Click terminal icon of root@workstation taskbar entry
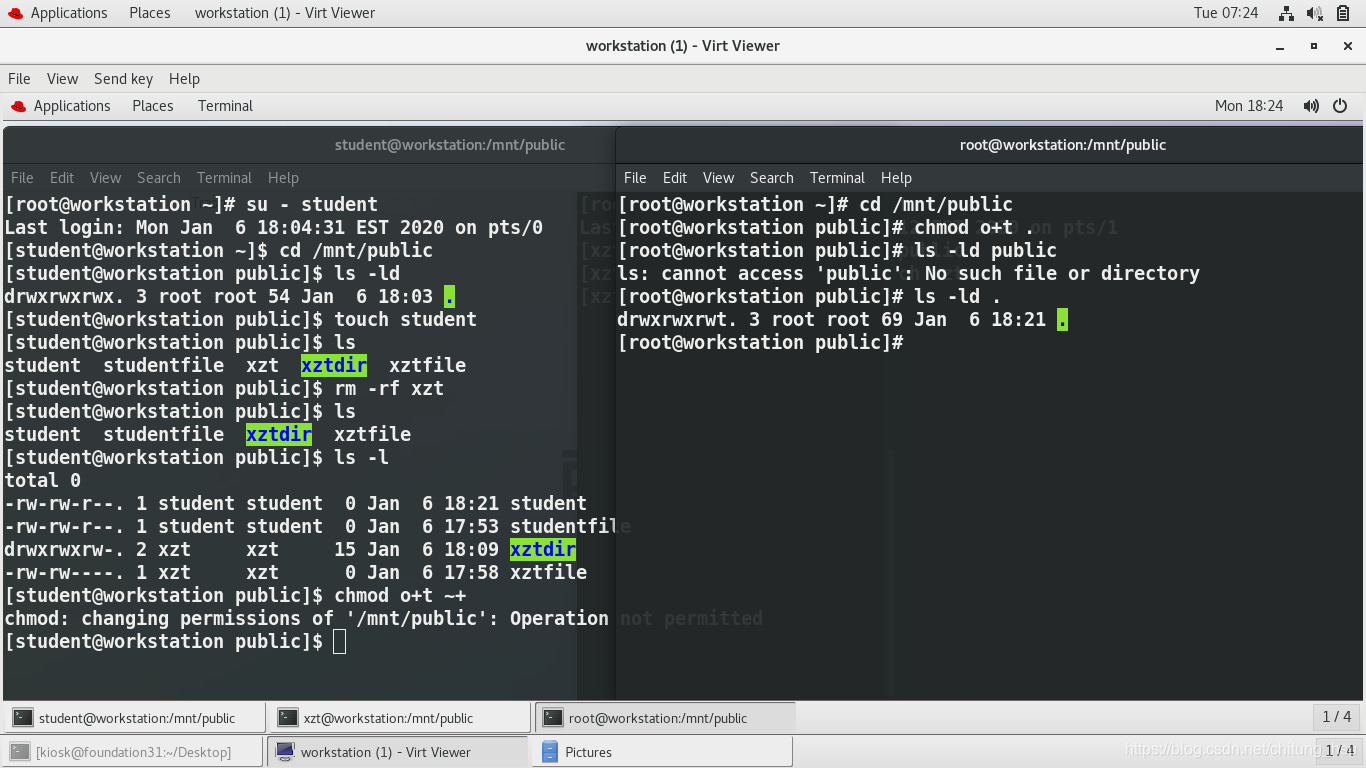Viewport: 1366px width, 768px height. pos(553,718)
